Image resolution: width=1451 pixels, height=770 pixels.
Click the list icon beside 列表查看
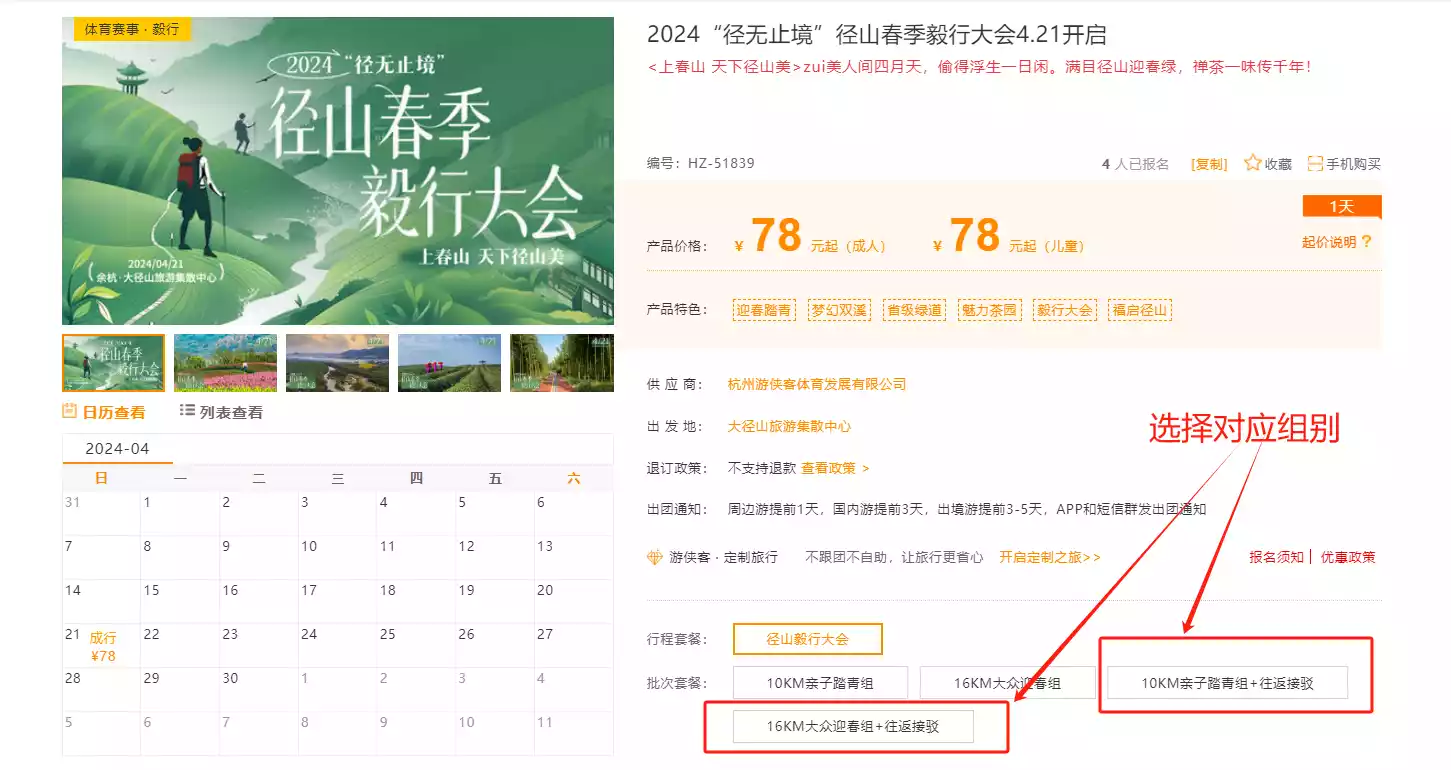click(x=187, y=411)
